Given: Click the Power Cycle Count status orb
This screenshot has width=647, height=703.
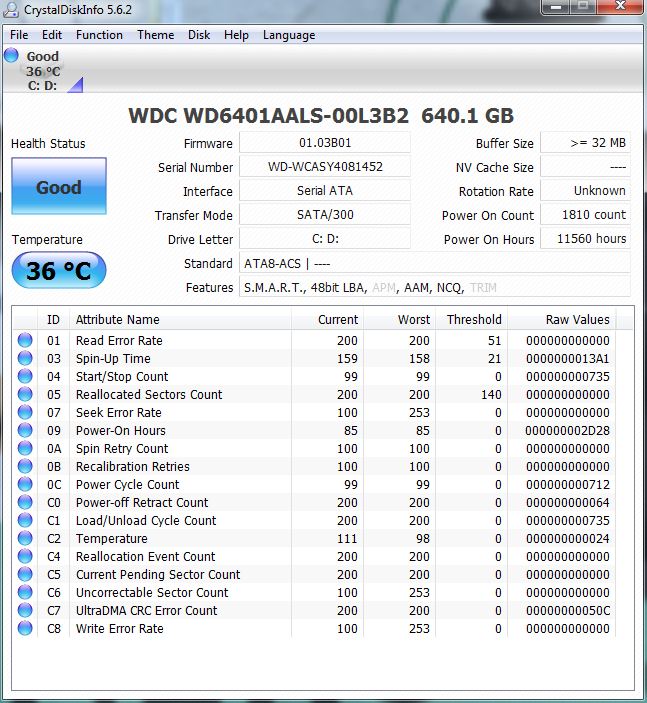Looking at the screenshot, I should point(25,484).
